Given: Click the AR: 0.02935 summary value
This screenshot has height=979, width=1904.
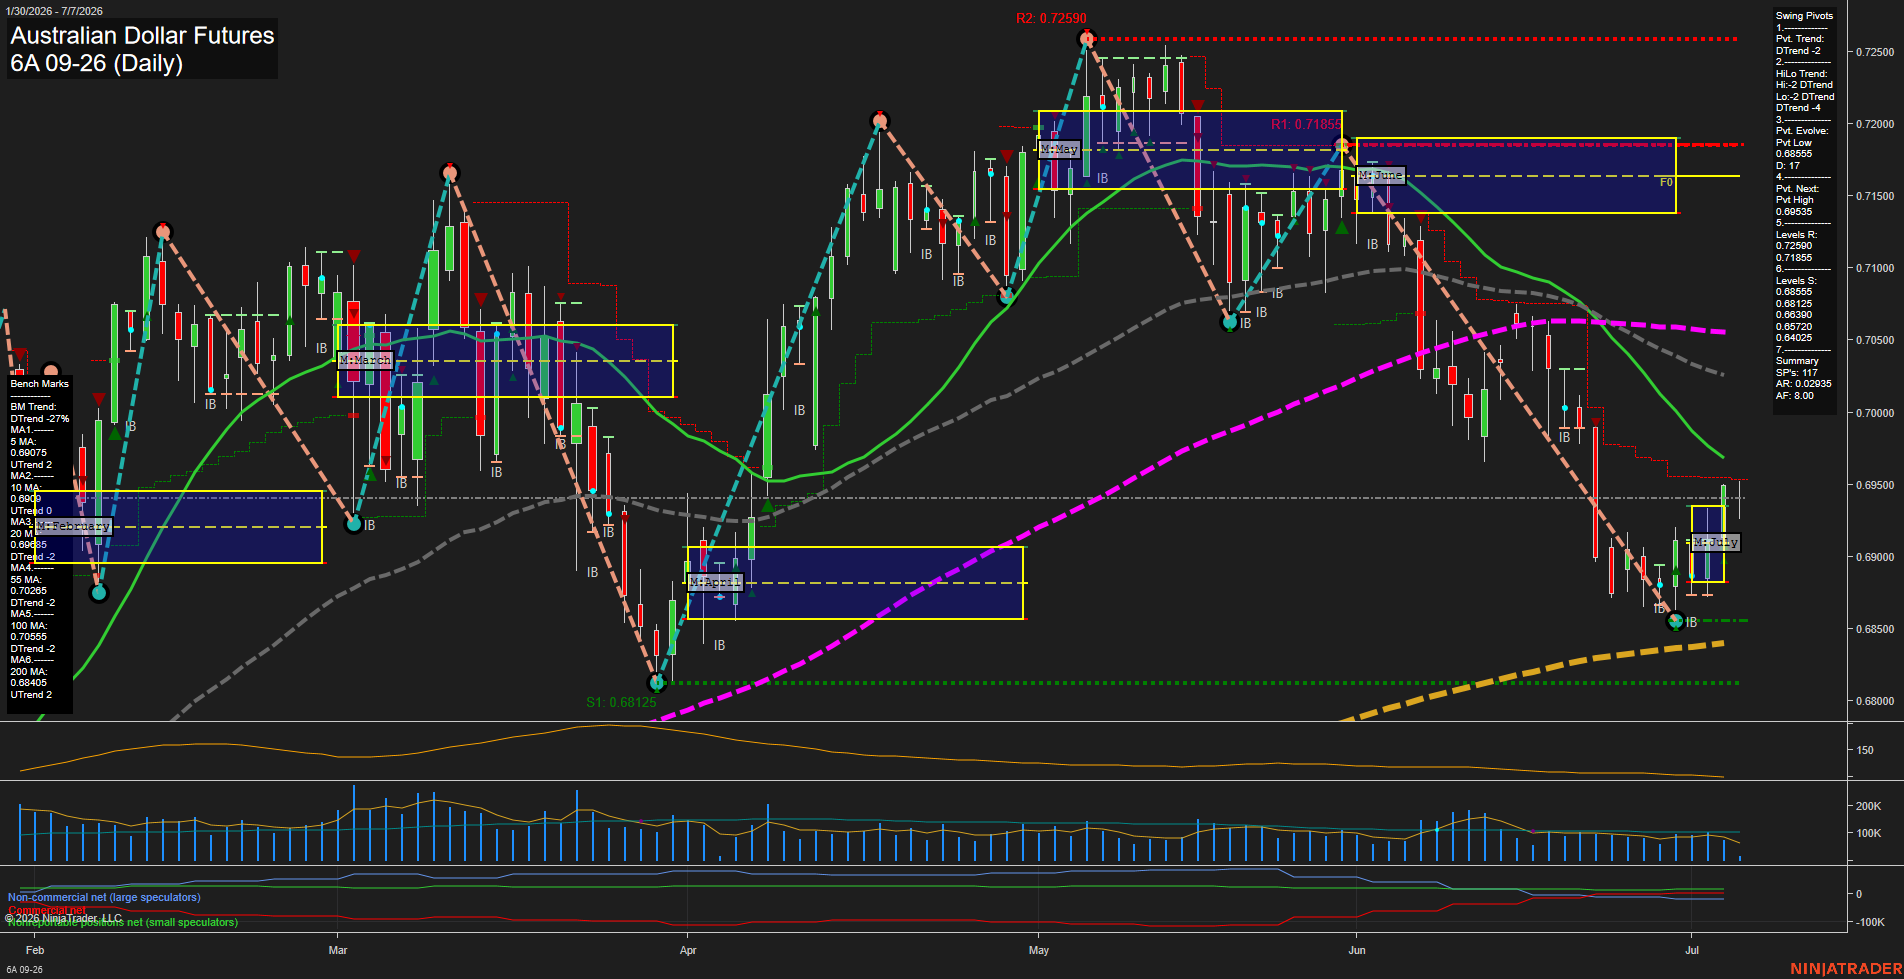Looking at the screenshot, I should (x=1804, y=384).
